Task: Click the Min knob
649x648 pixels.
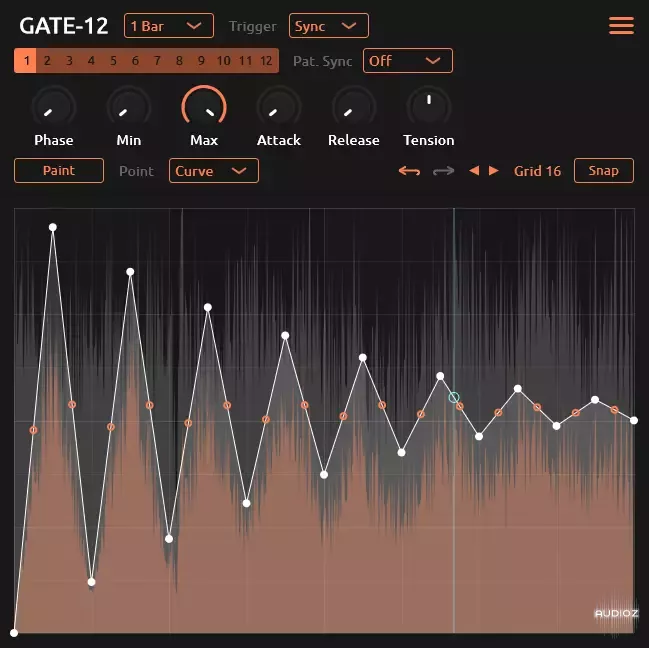Action: pos(129,107)
